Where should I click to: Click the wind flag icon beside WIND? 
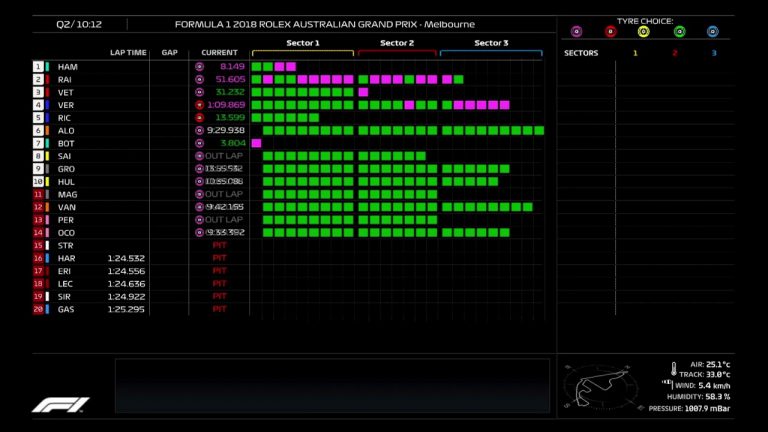pos(668,384)
